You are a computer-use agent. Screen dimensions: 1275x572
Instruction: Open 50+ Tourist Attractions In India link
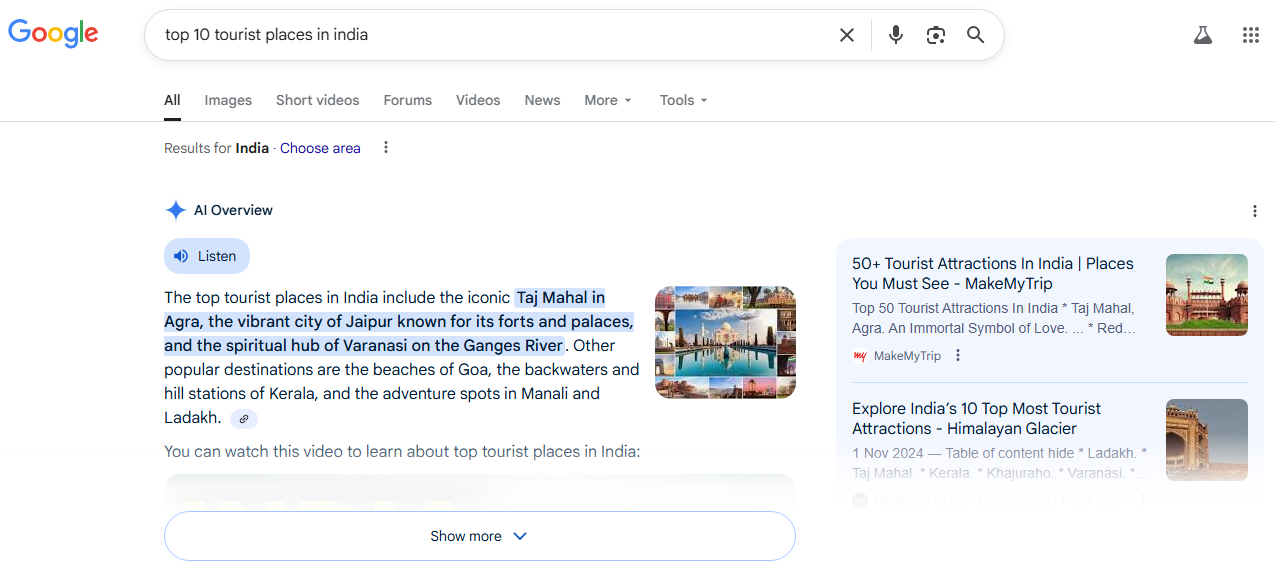pyautogui.click(x=993, y=273)
